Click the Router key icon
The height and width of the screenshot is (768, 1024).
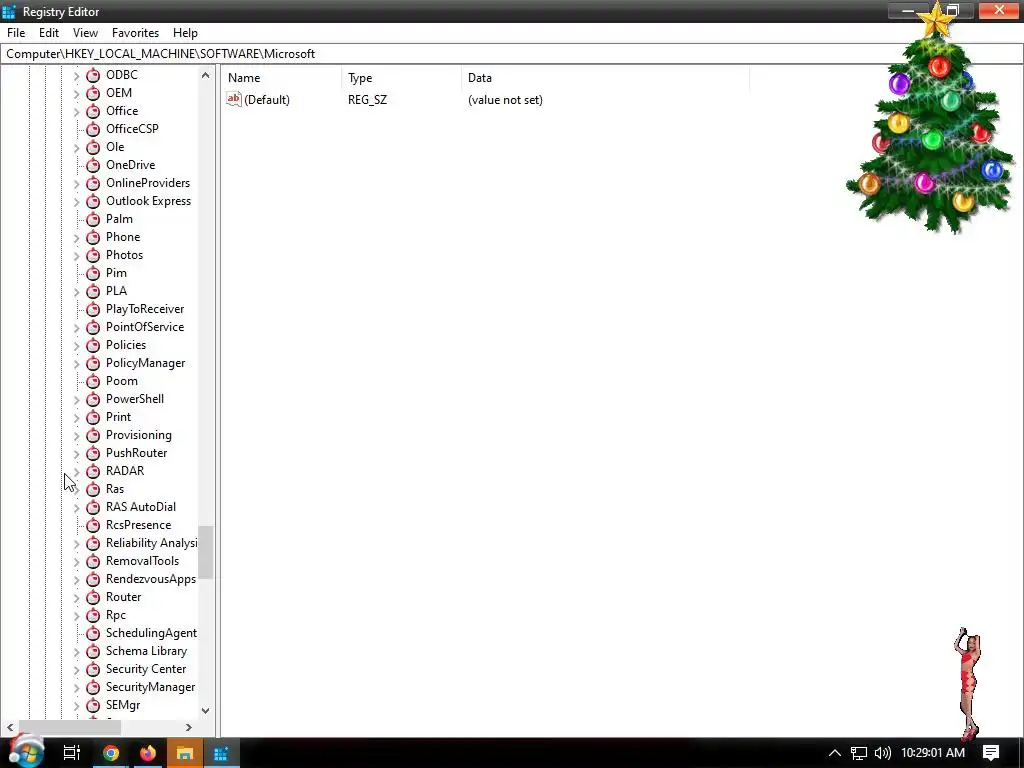(93, 598)
